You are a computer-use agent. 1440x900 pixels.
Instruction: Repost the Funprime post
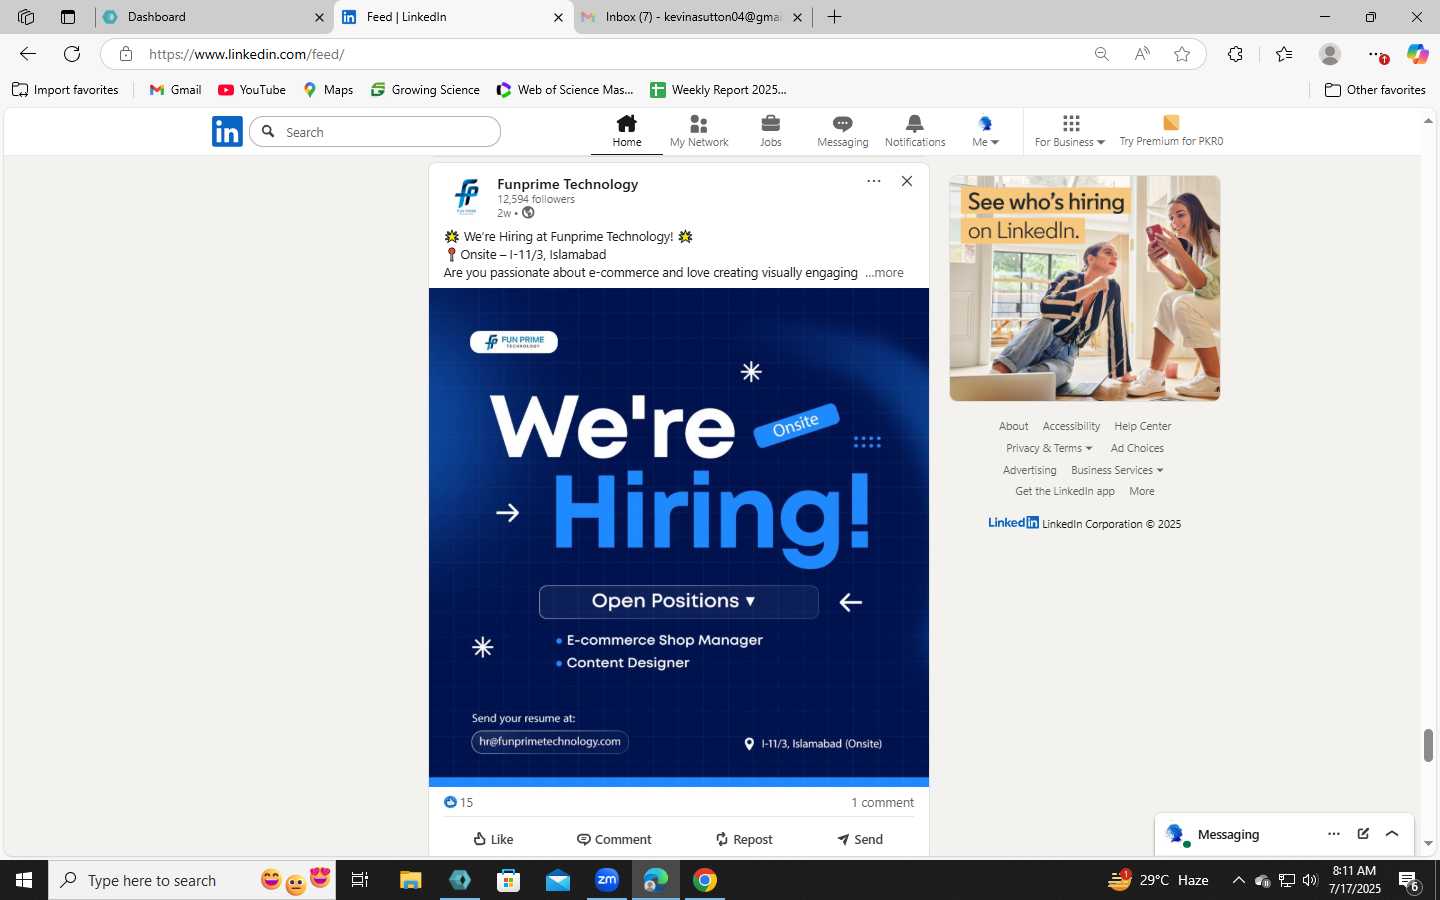(x=744, y=839)
